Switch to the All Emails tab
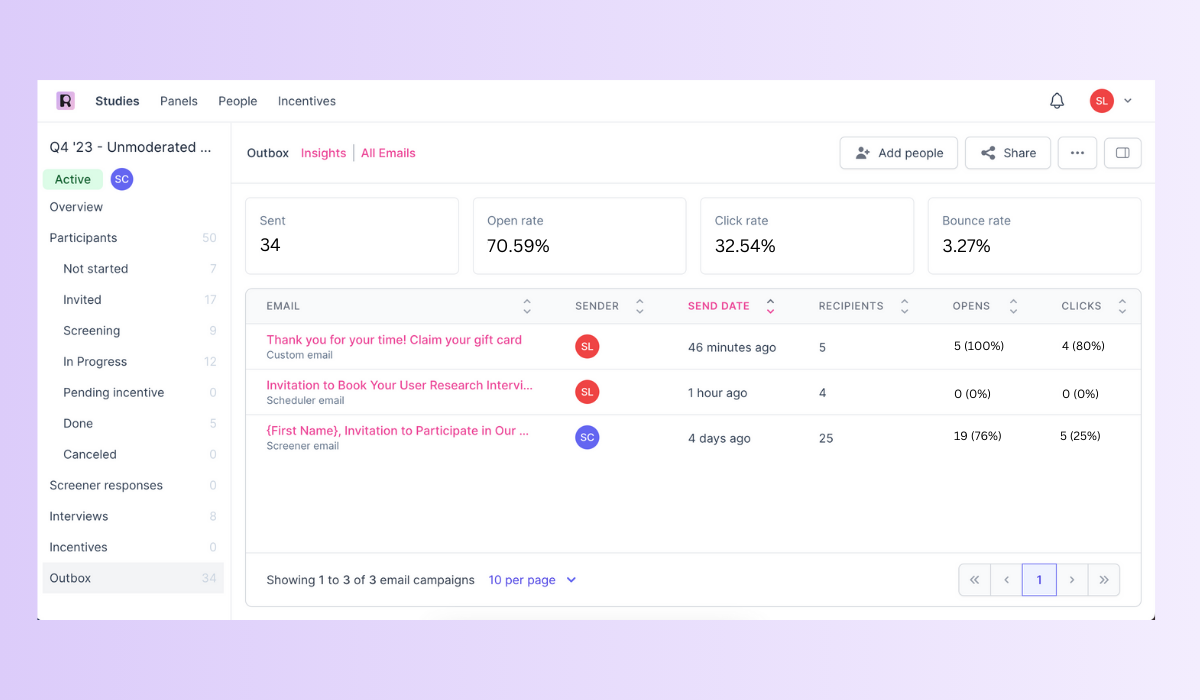The height and width of the screenshot is (700, 1200). point(388,153)
